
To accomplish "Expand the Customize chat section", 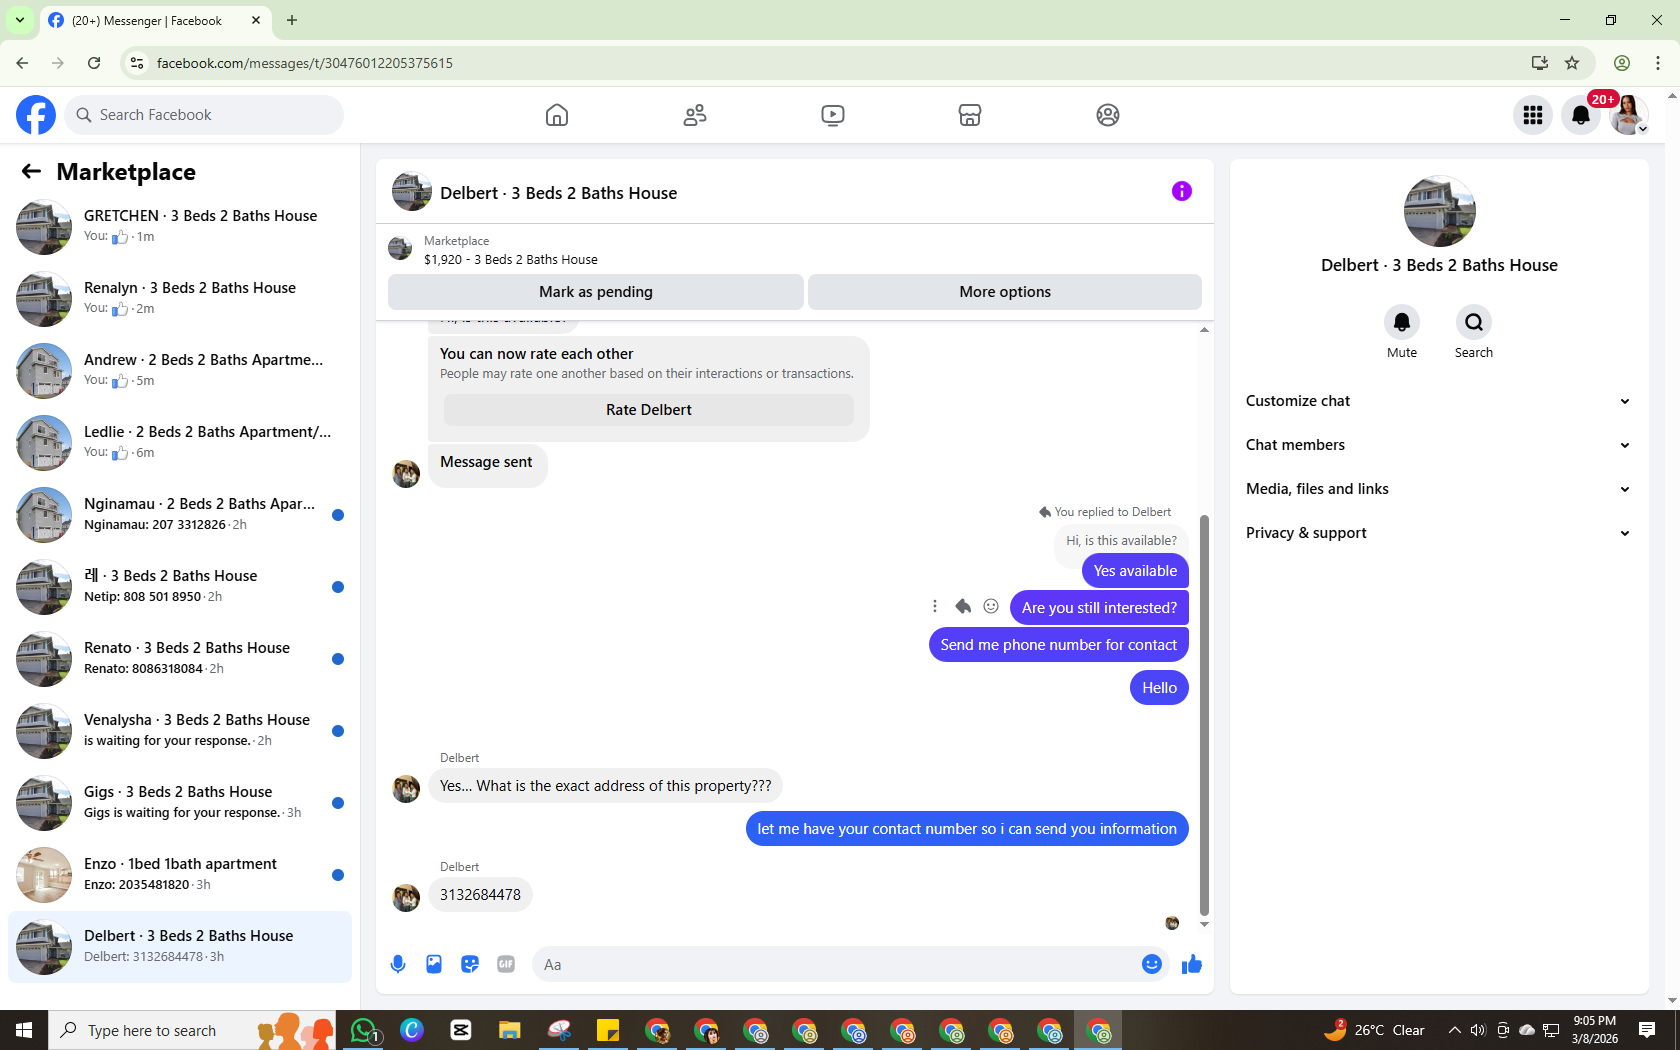I will tap(1439, 401).
